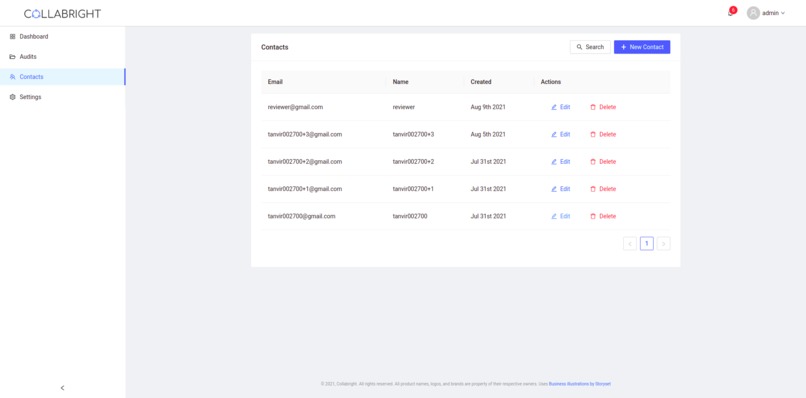This screenshot has height=398, width=806.
Task: Go to the next page arrow
Action: pyautogui.click(x=664, y=244)
